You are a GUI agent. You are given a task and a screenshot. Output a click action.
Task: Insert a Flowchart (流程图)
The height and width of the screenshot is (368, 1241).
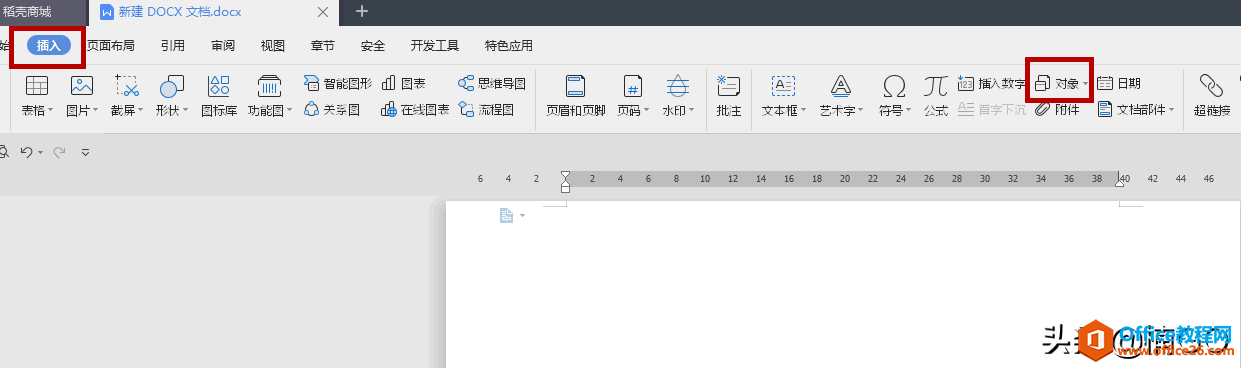point(486,110)
